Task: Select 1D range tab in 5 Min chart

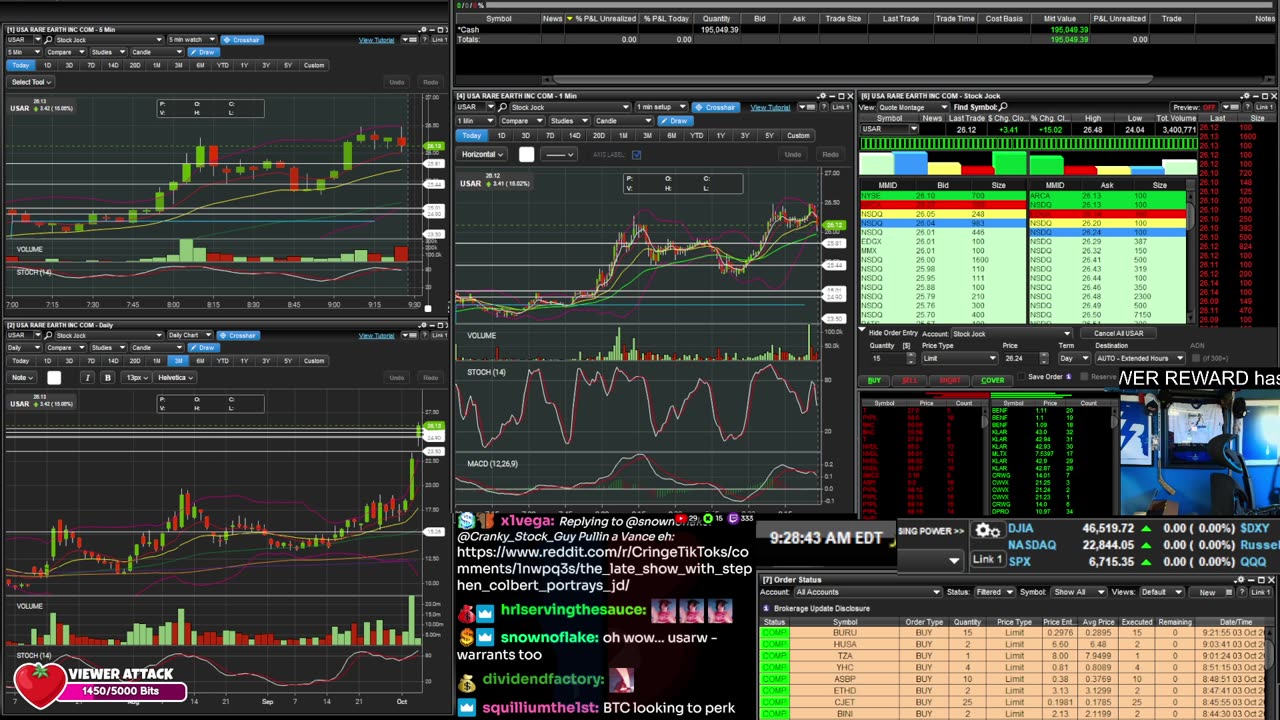Action: pyautogui.click(x=47, y=65)
